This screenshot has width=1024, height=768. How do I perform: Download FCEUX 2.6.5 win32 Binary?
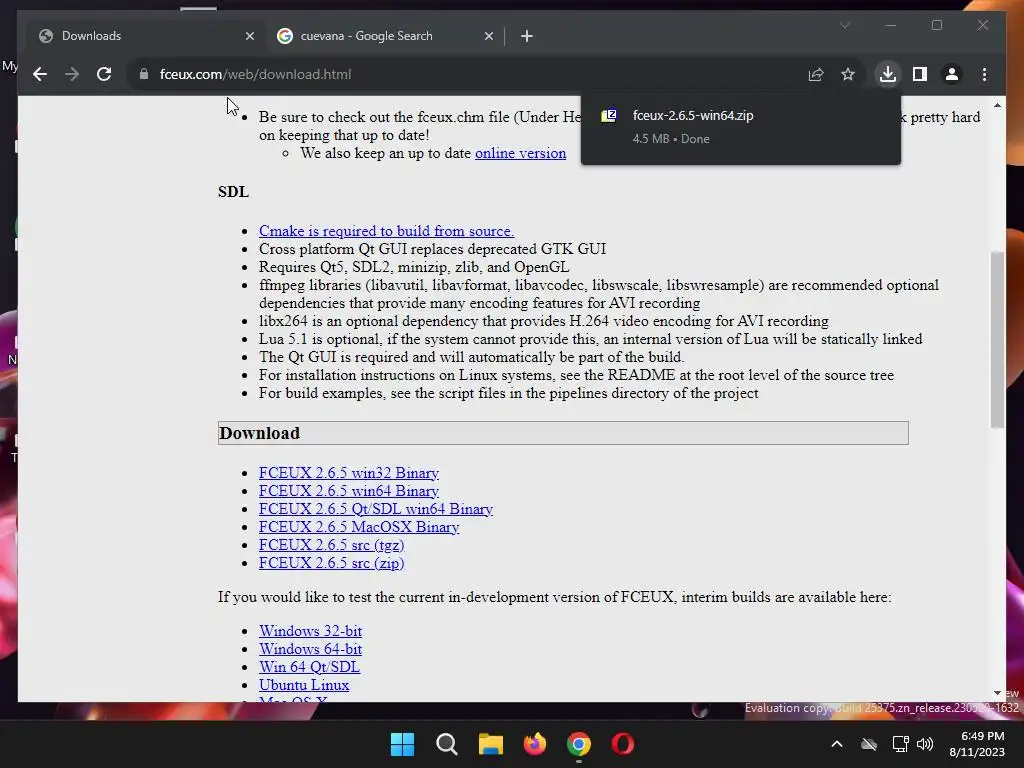pos(349,473)
